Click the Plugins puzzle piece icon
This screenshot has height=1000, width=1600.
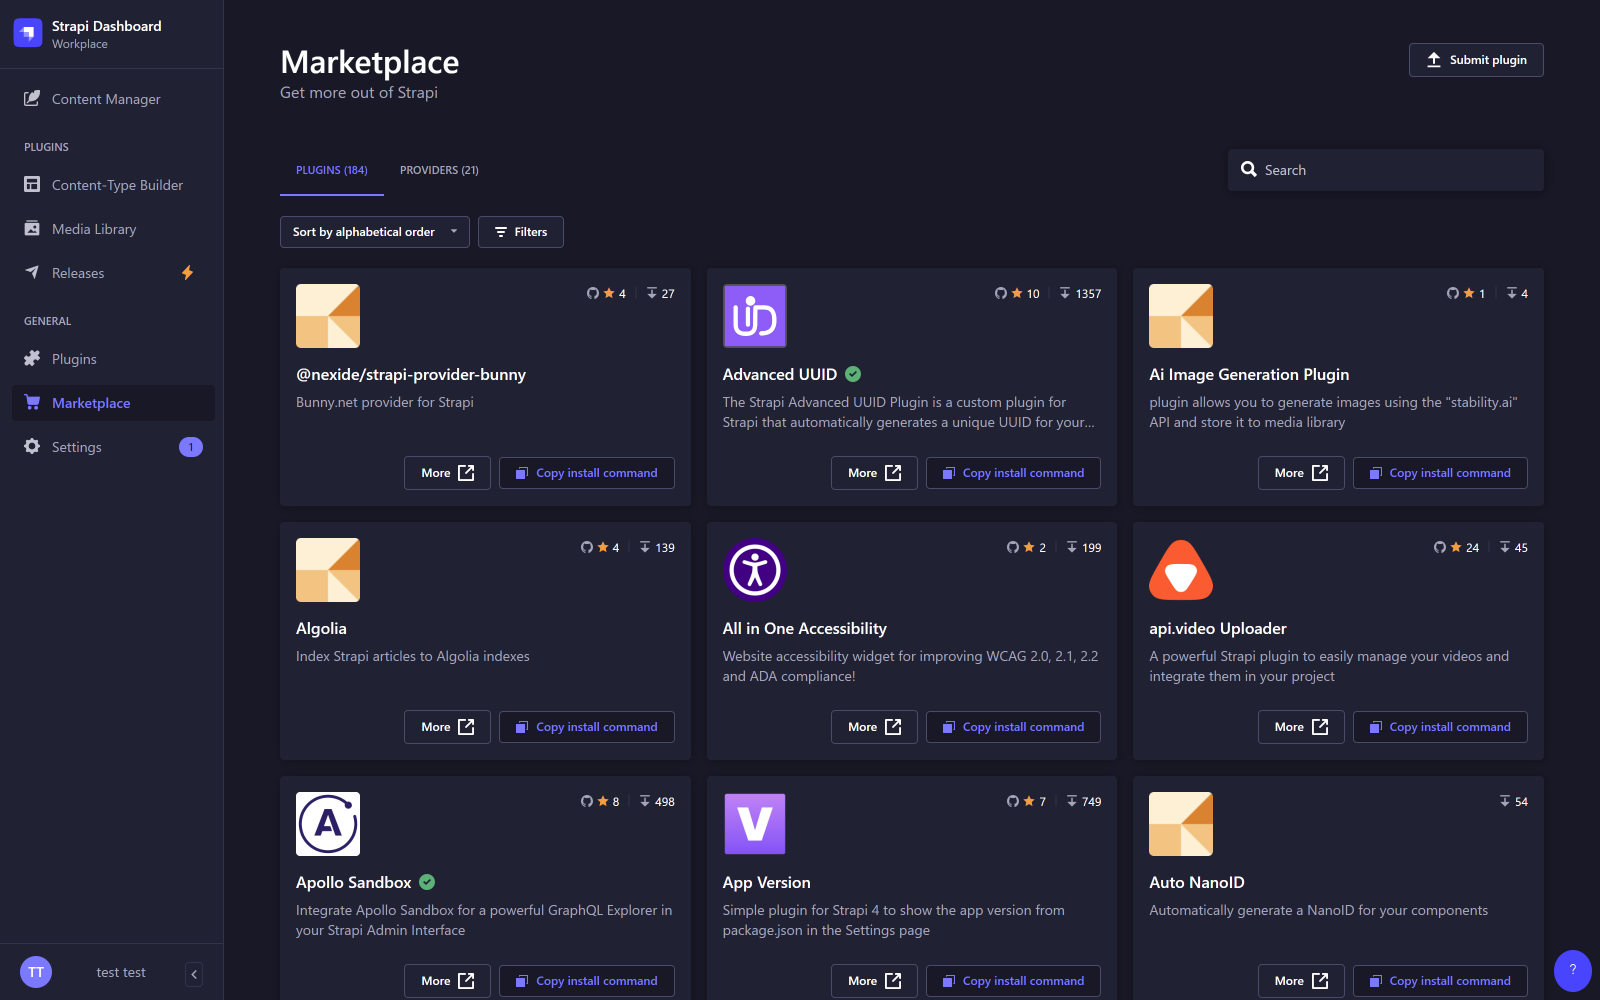pos(32,358)
